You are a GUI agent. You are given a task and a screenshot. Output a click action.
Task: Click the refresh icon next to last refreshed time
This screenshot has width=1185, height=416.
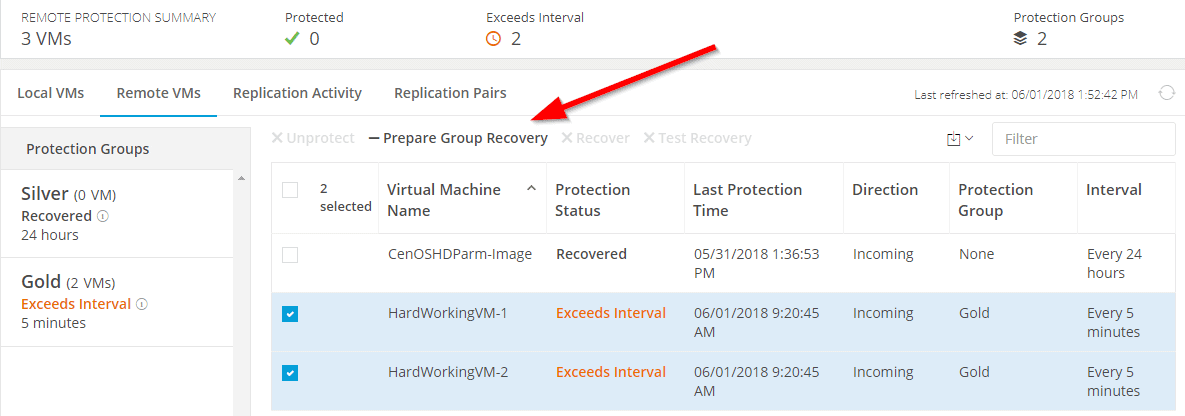click(x=1167, y=93)
